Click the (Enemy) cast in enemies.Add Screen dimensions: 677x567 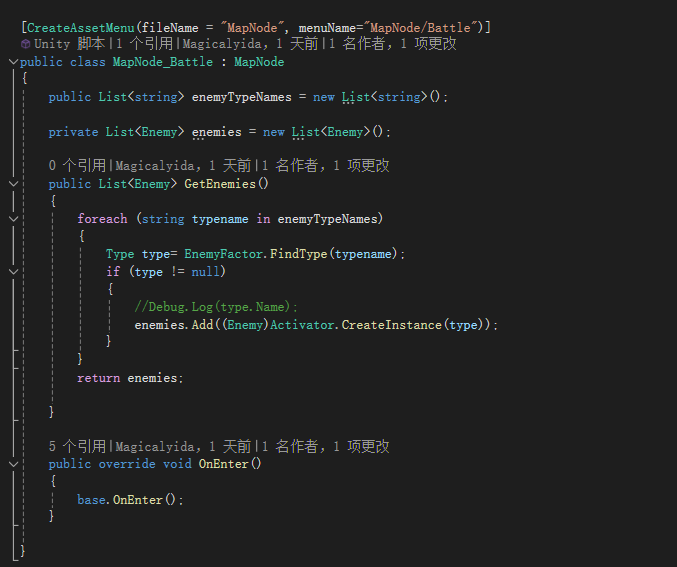coord(245,325)
